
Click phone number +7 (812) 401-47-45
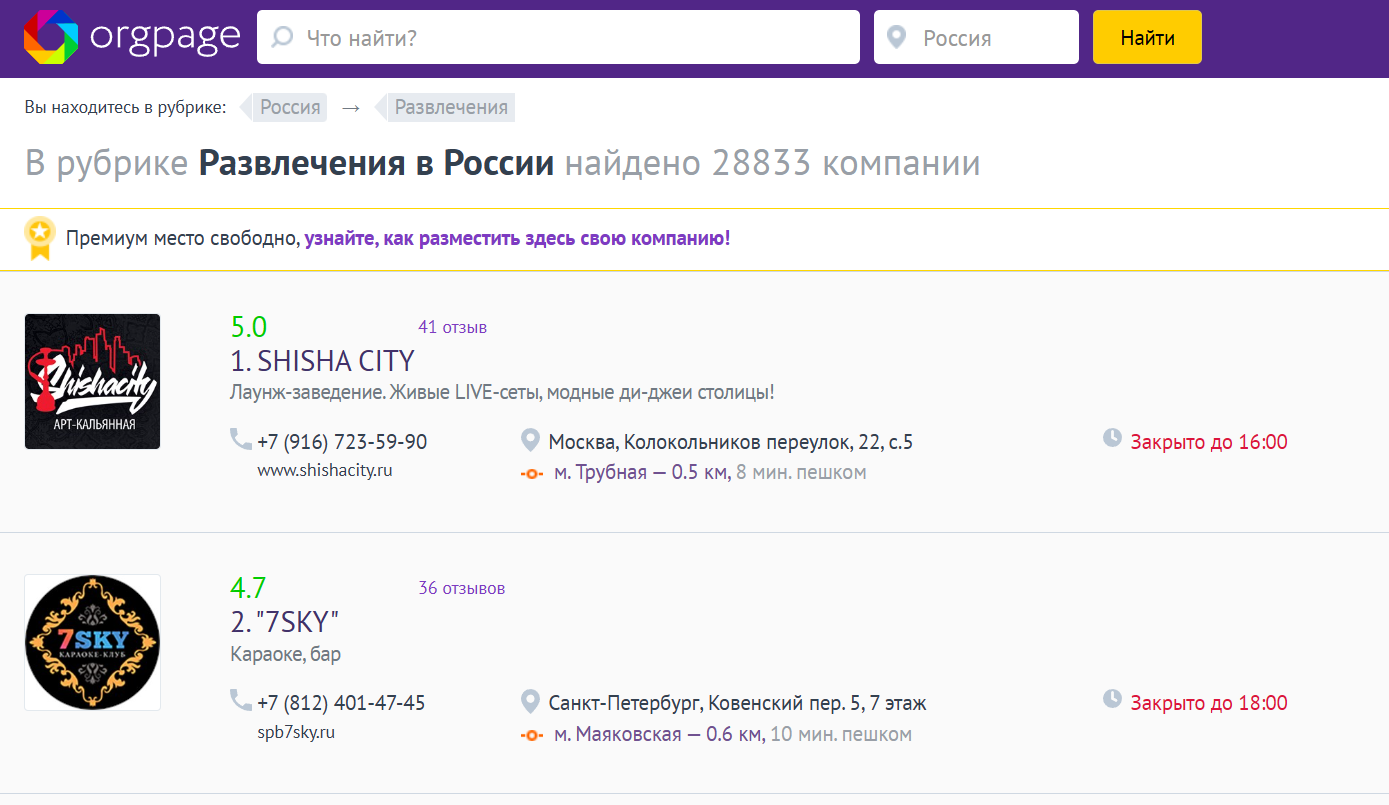pos(341,703)
